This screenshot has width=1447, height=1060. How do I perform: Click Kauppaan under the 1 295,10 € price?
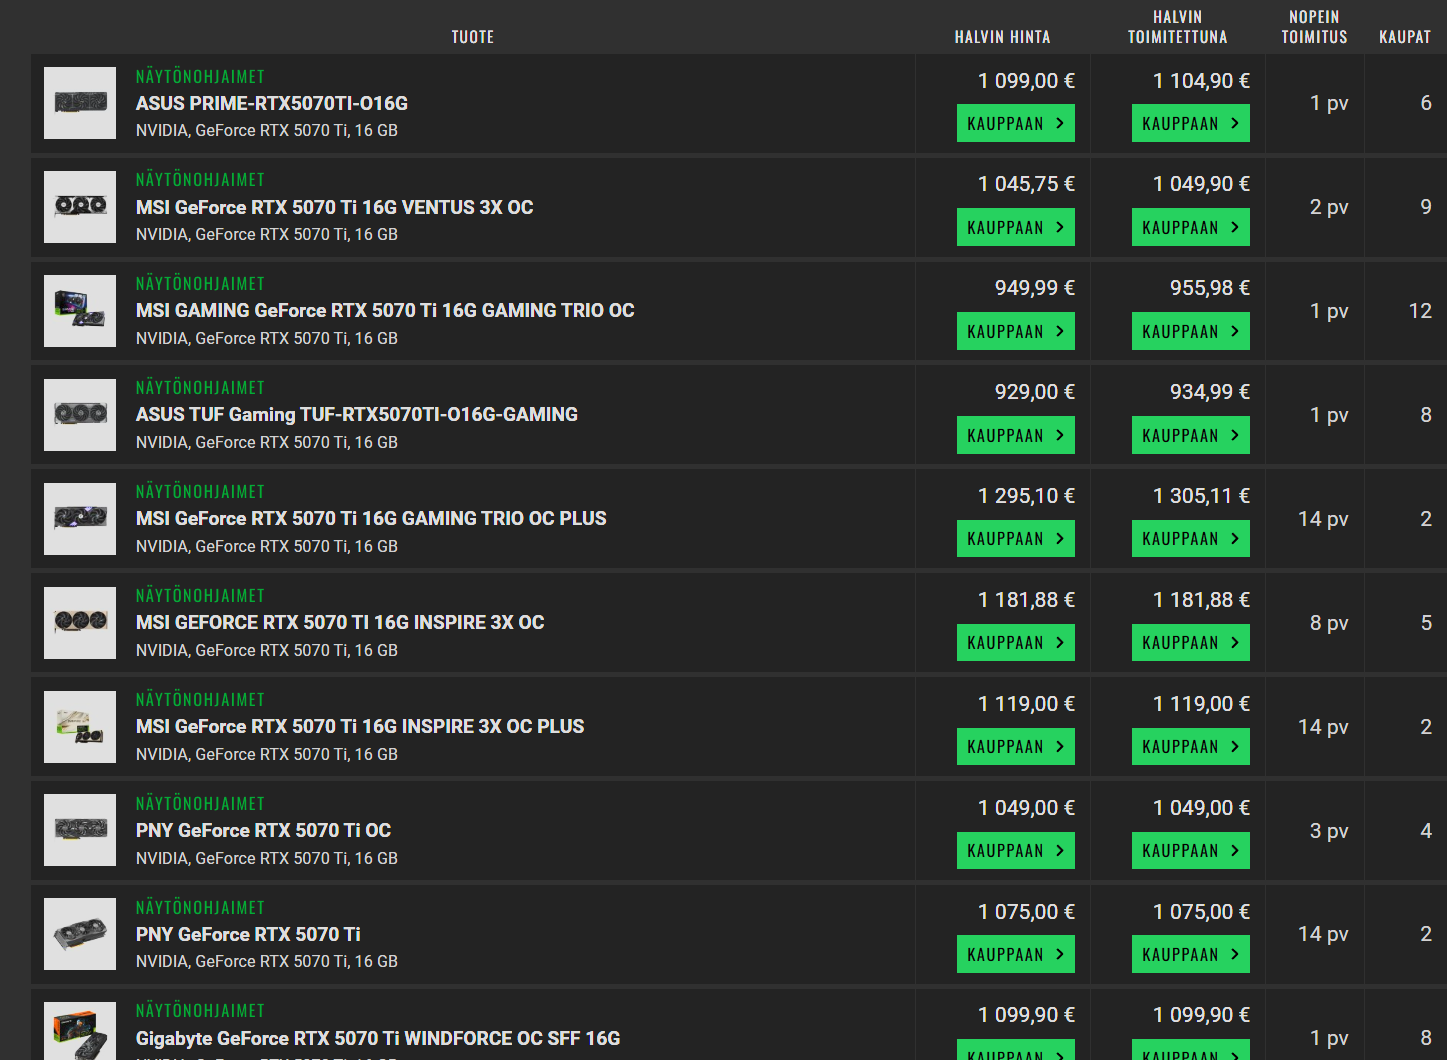coord(1016,539)
